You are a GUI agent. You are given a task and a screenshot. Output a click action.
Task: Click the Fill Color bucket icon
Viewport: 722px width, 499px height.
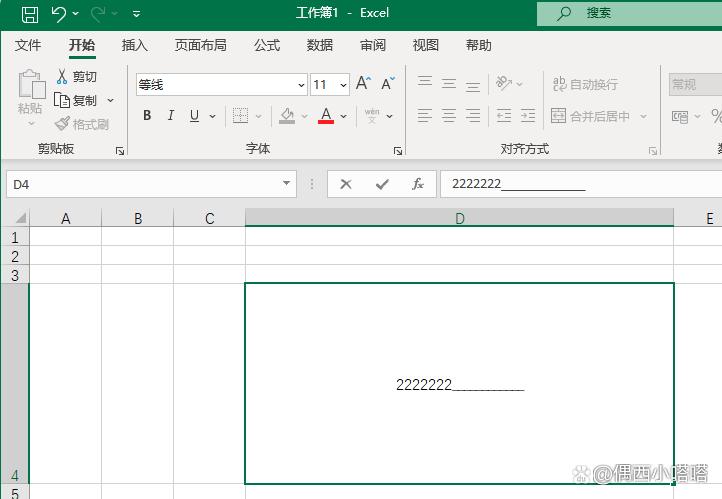287,116
